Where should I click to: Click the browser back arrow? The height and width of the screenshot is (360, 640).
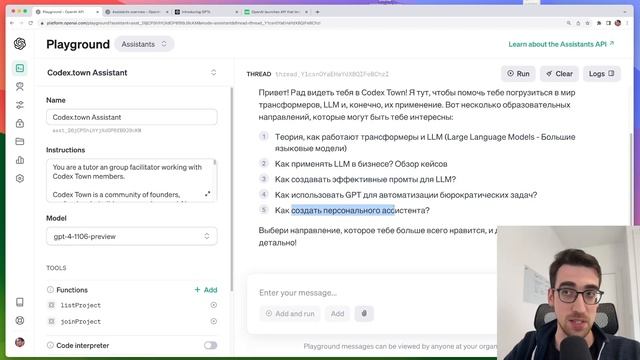coord(12,23)
